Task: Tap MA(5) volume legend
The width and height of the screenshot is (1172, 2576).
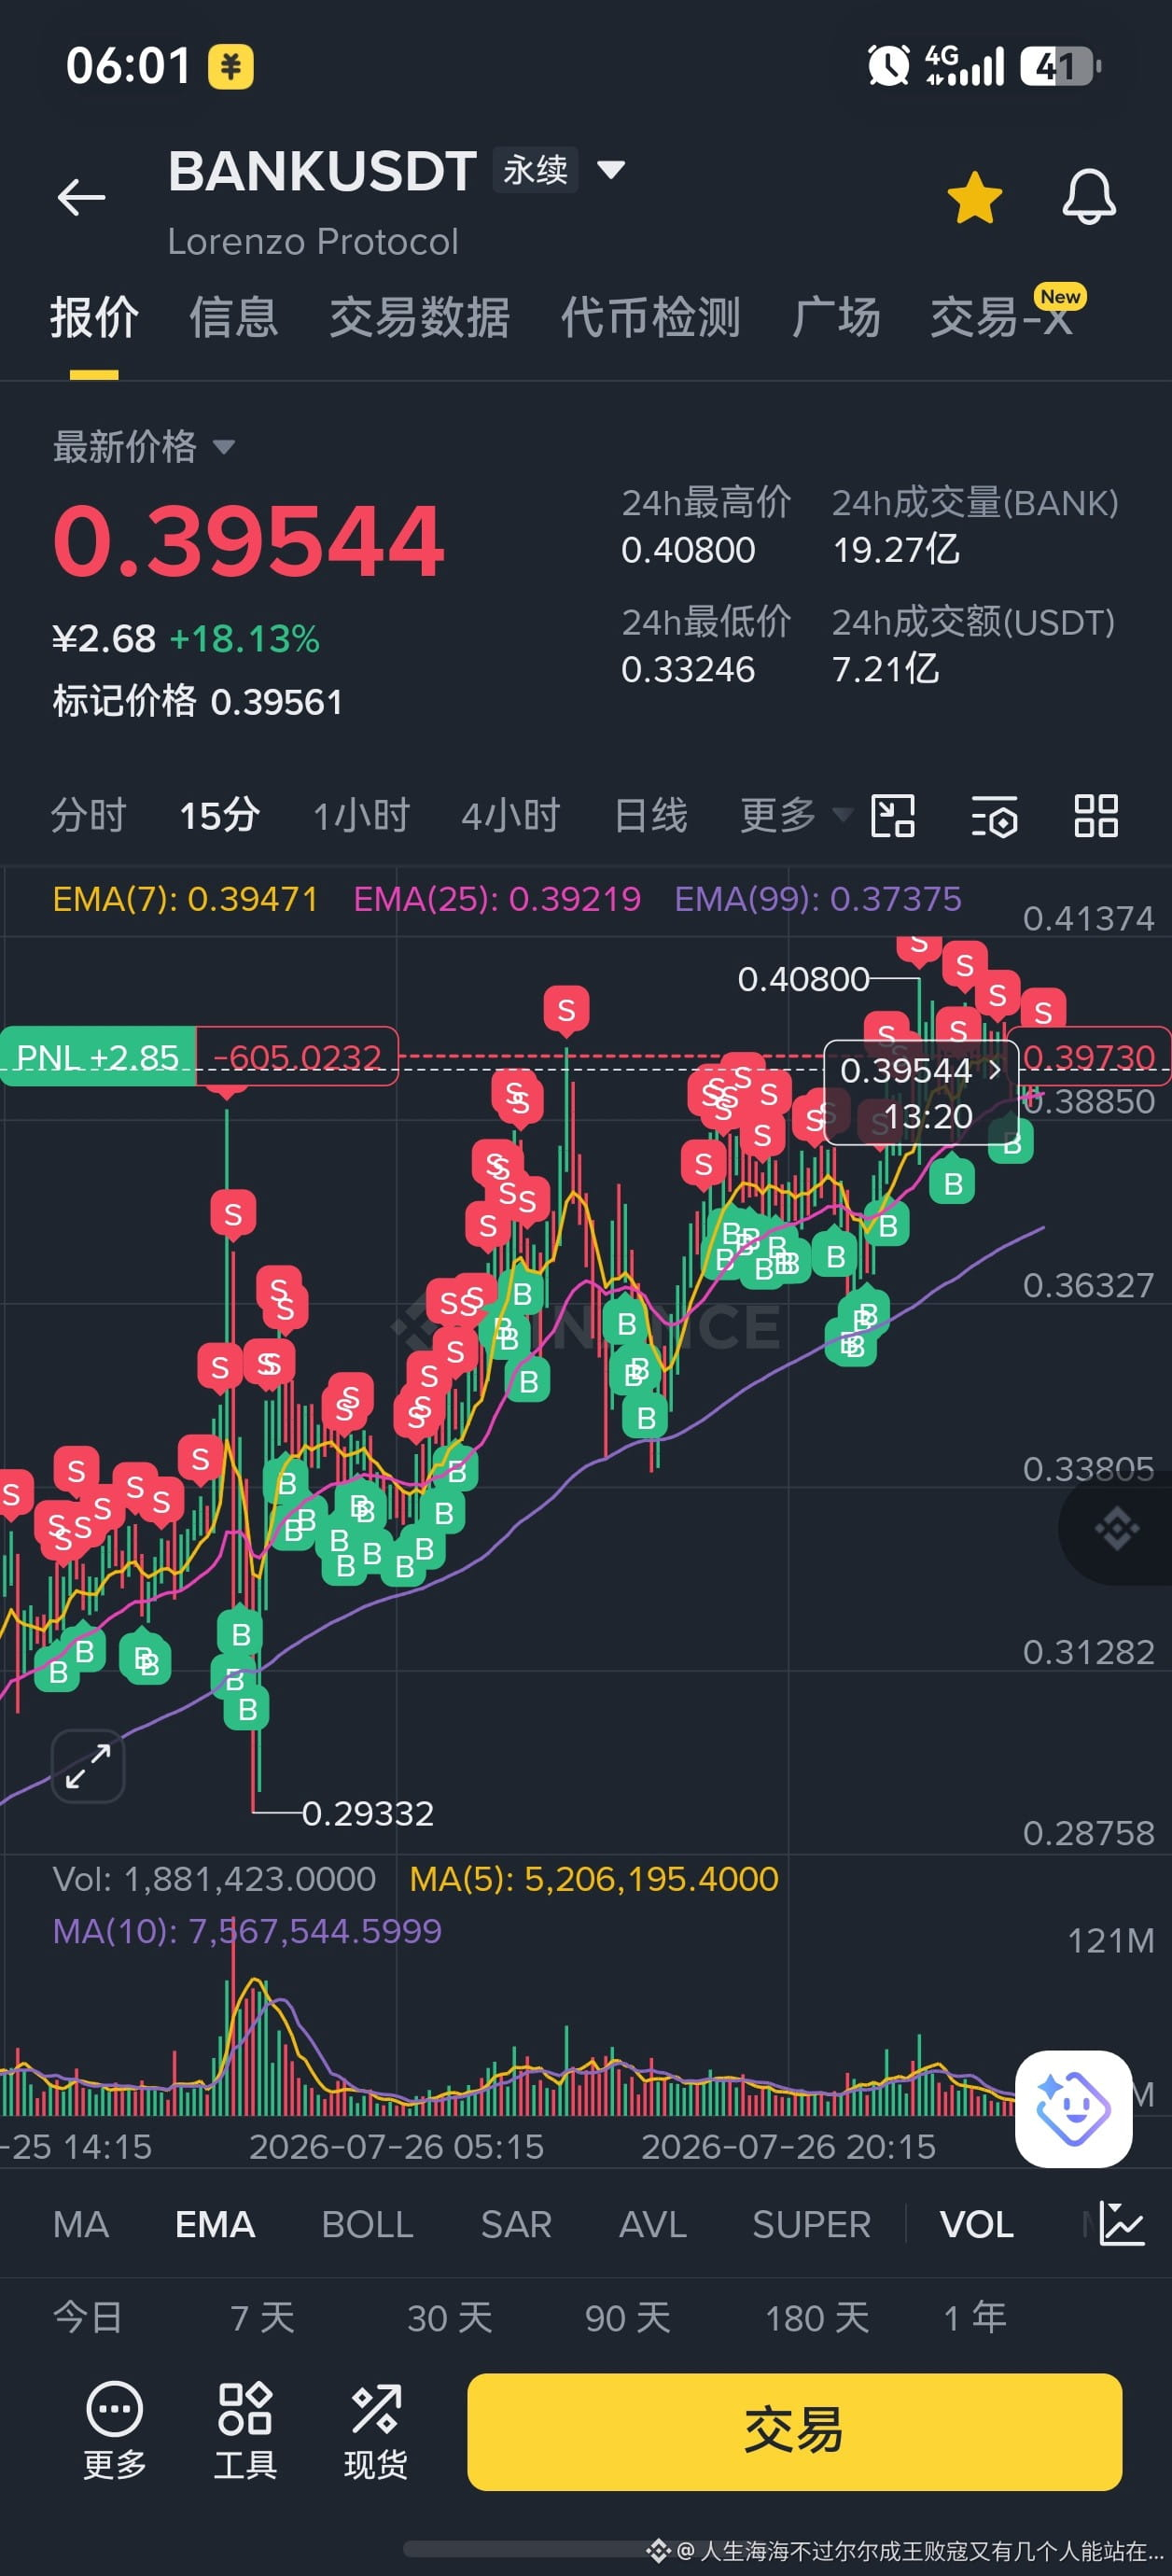Action: (594, 1878)
